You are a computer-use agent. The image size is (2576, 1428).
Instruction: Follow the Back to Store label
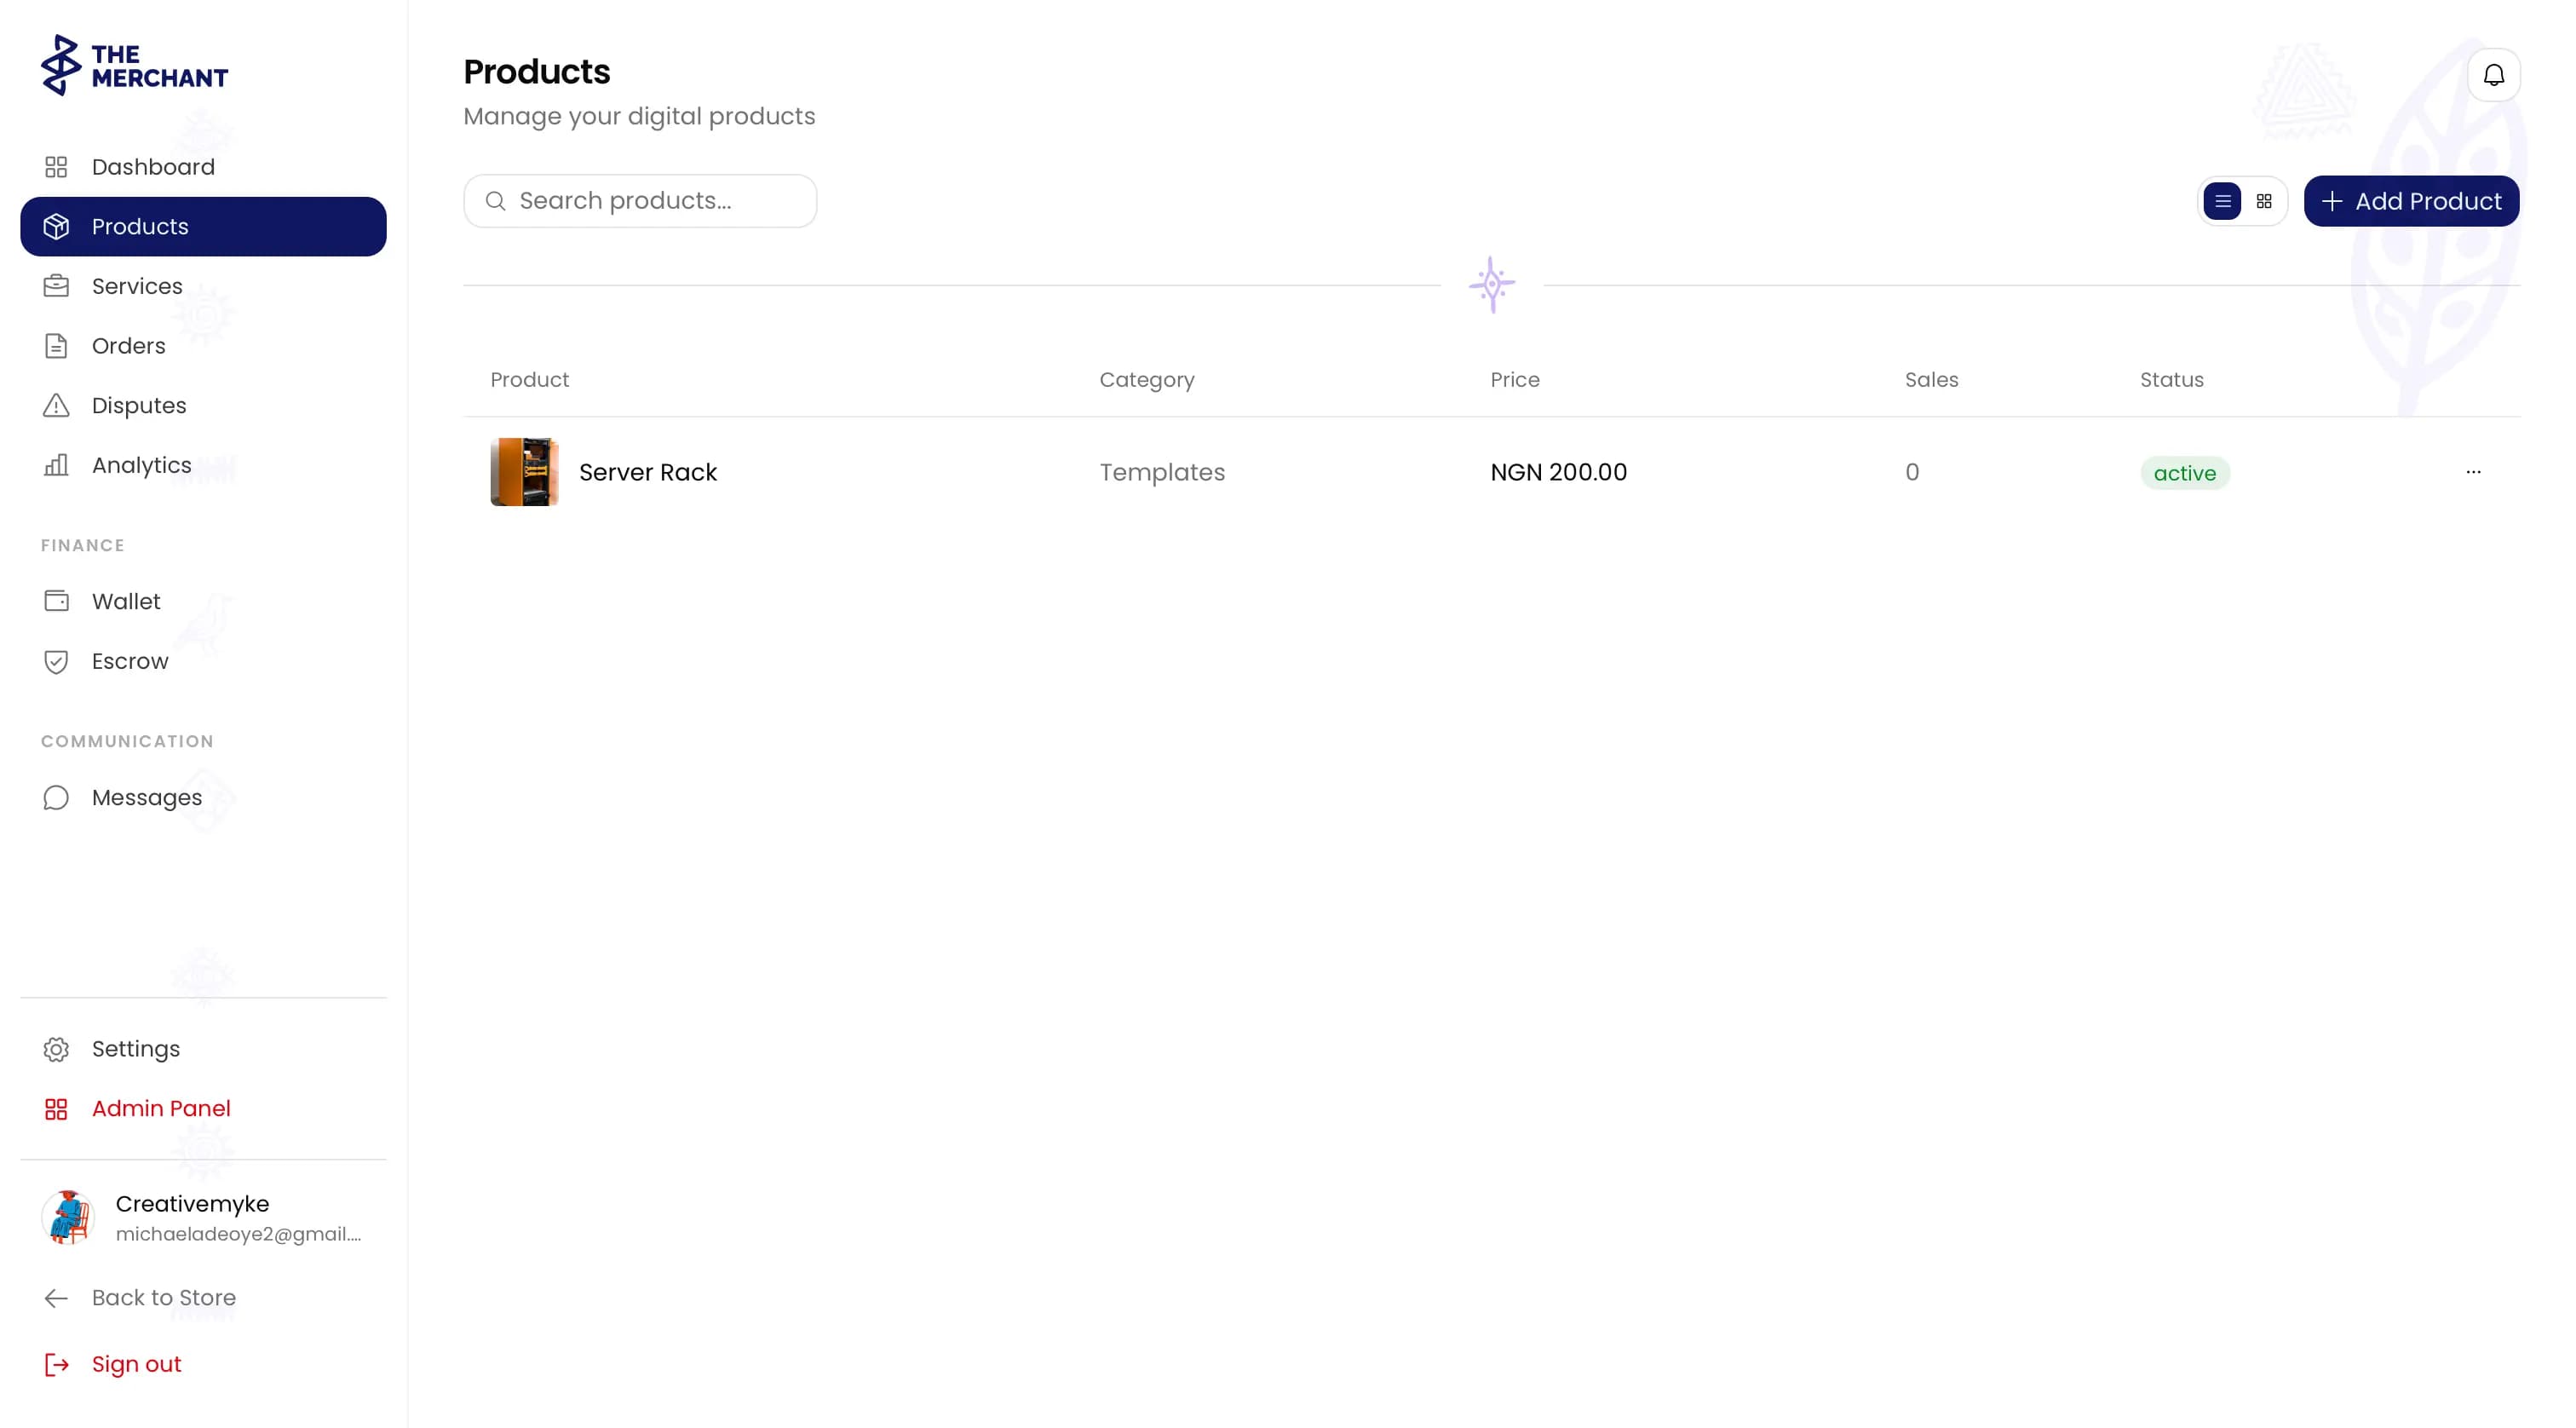(164, 1298)
